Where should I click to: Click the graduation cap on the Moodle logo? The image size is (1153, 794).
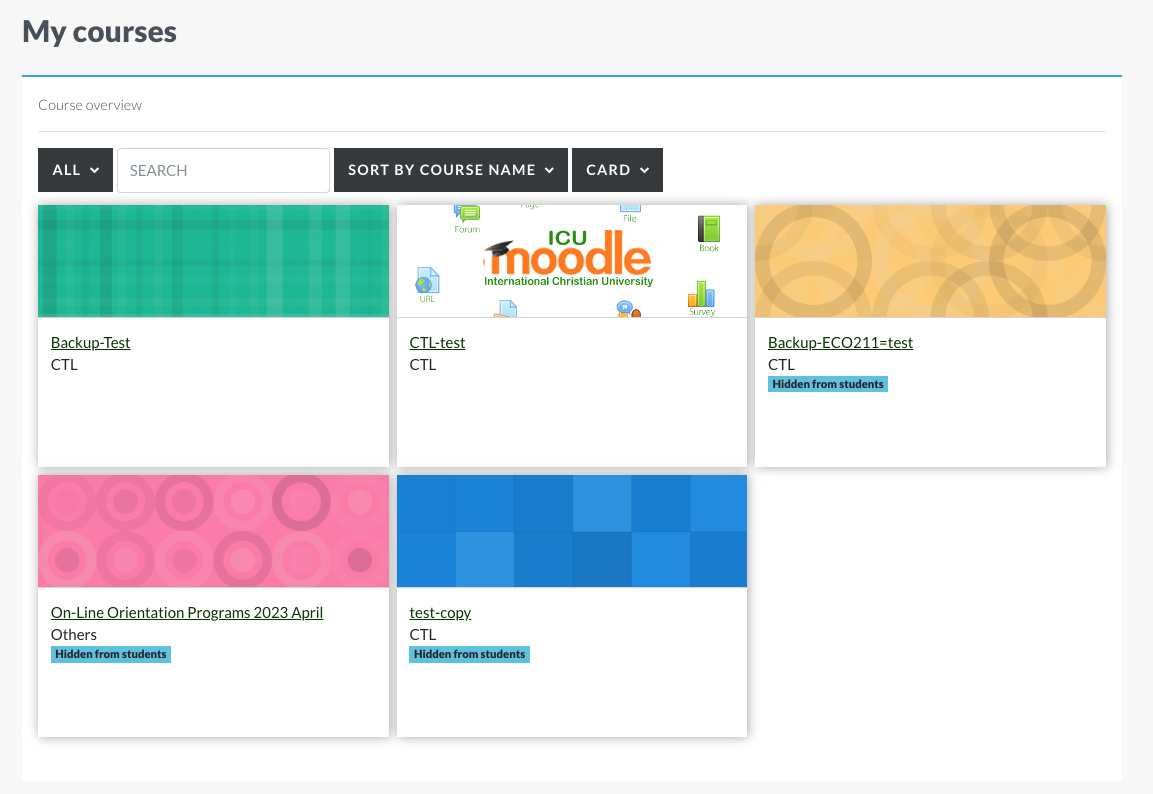coord(499,247)
